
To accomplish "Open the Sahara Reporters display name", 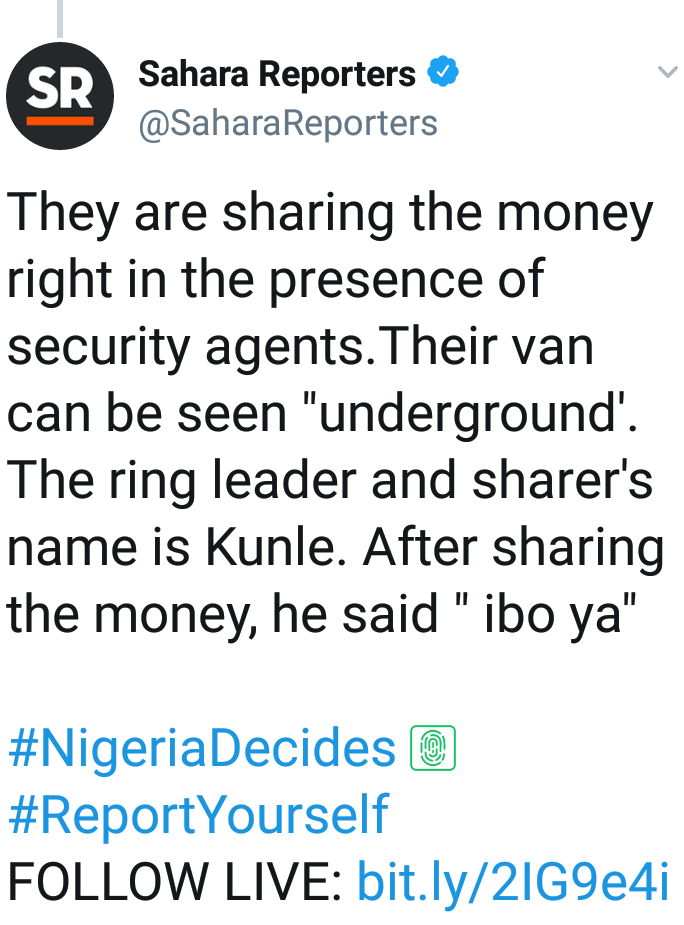I will (x=277, y=73).
